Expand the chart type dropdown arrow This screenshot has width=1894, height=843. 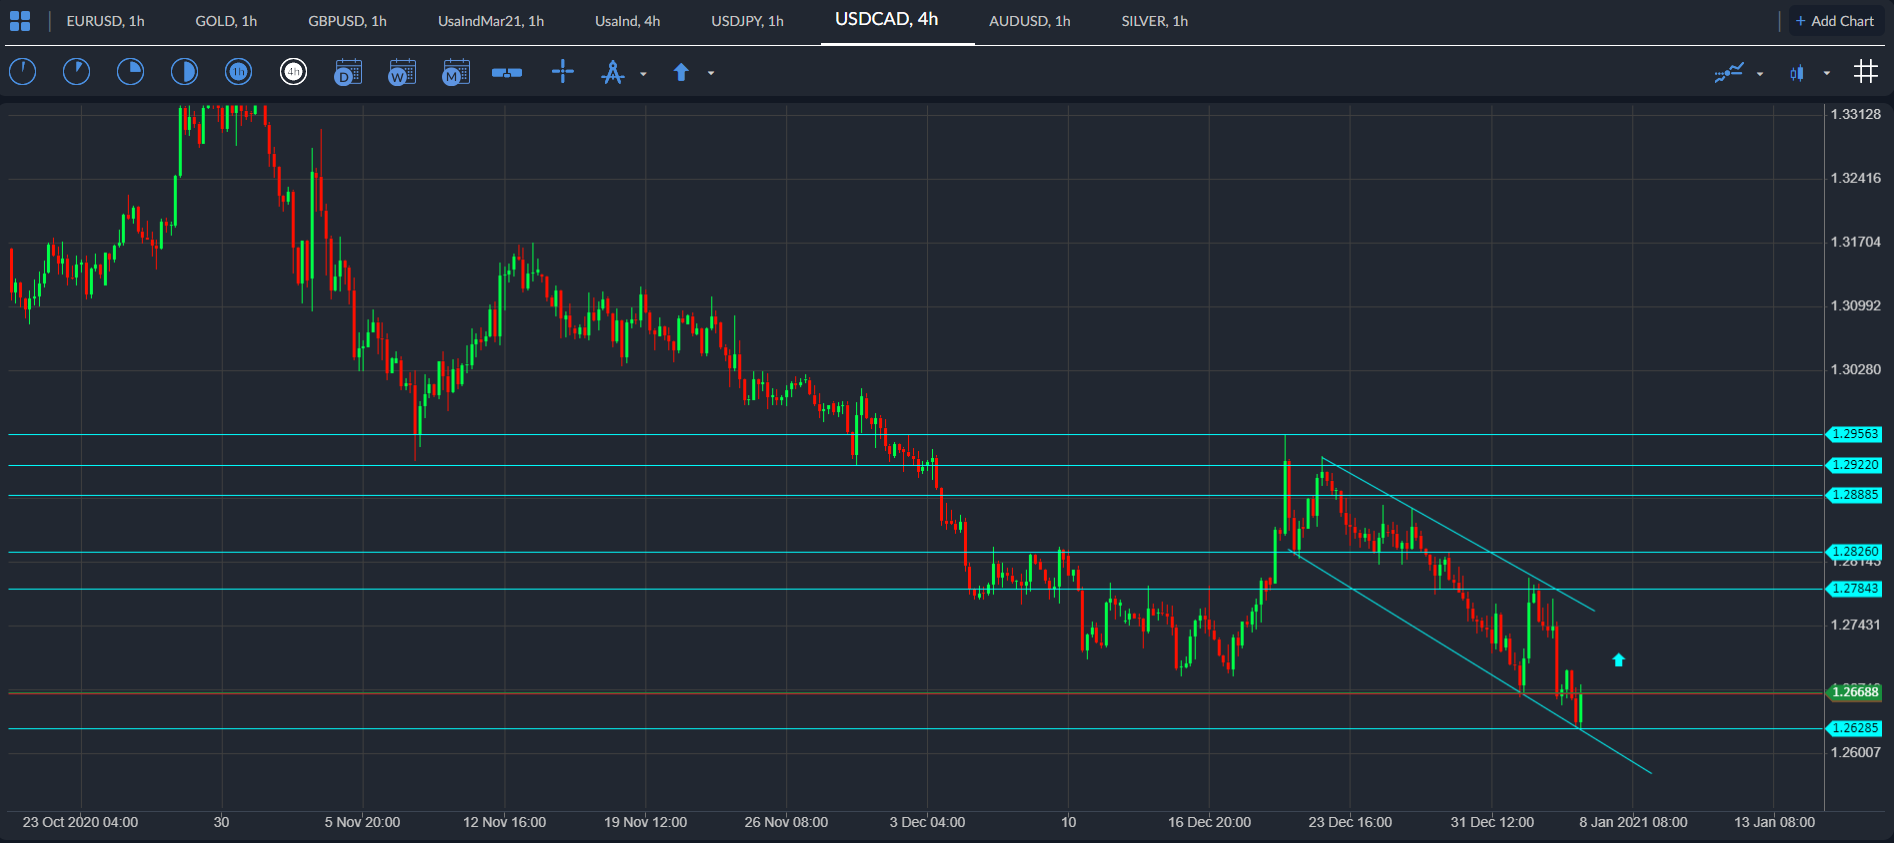1827,73
